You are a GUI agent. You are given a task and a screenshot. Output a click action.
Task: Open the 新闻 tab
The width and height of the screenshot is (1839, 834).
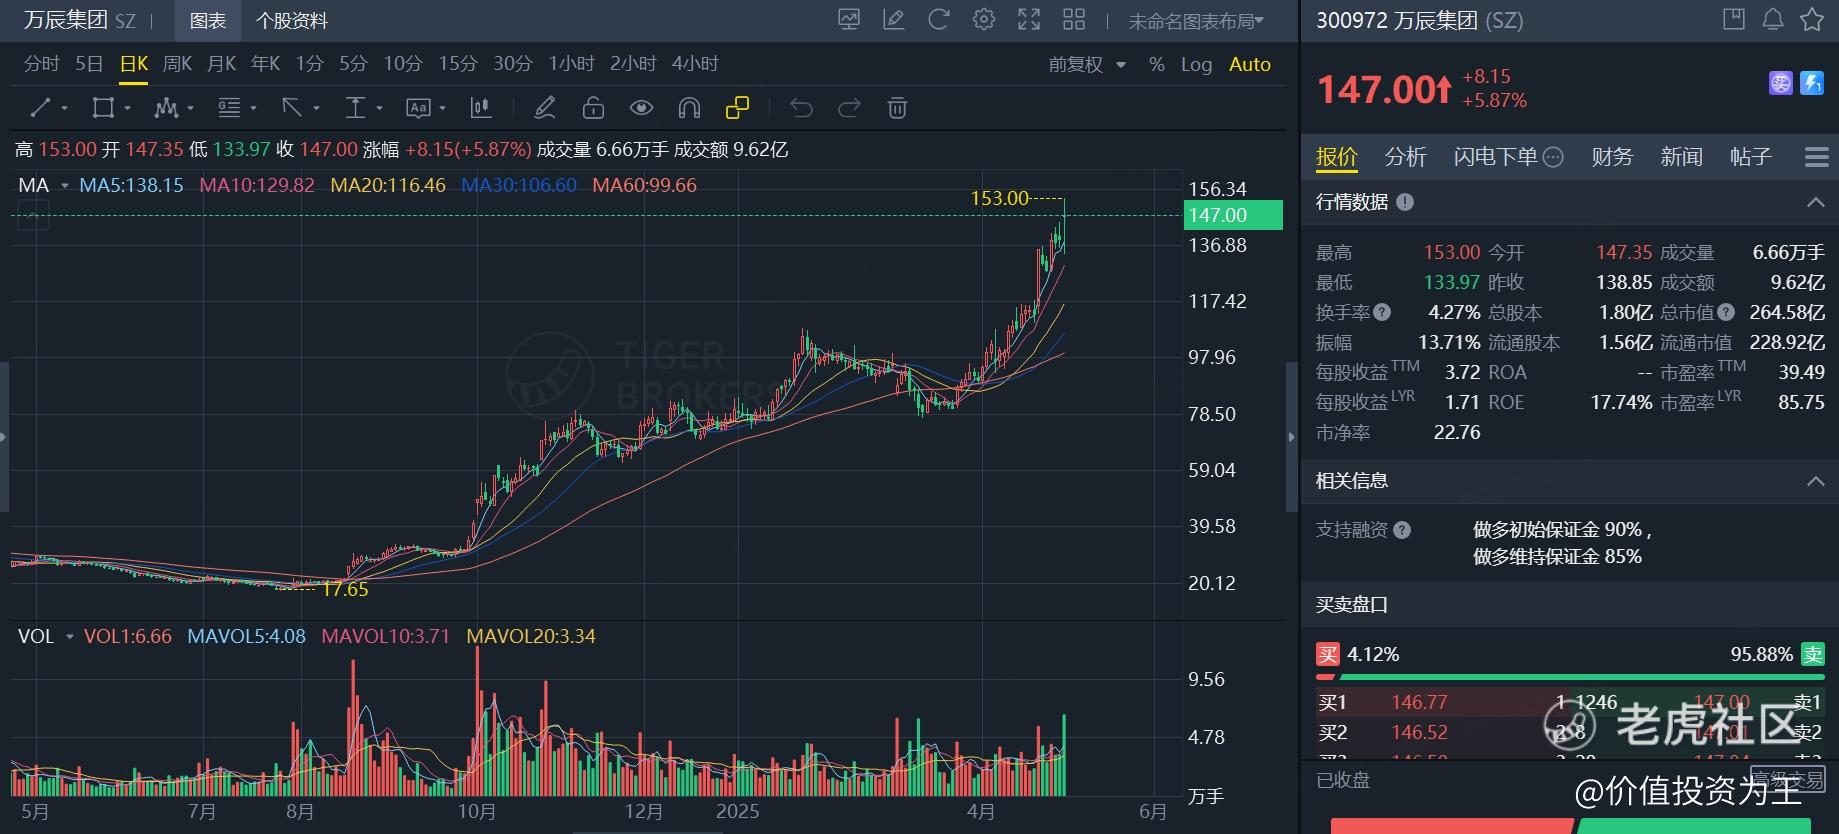click(1681, 157)
